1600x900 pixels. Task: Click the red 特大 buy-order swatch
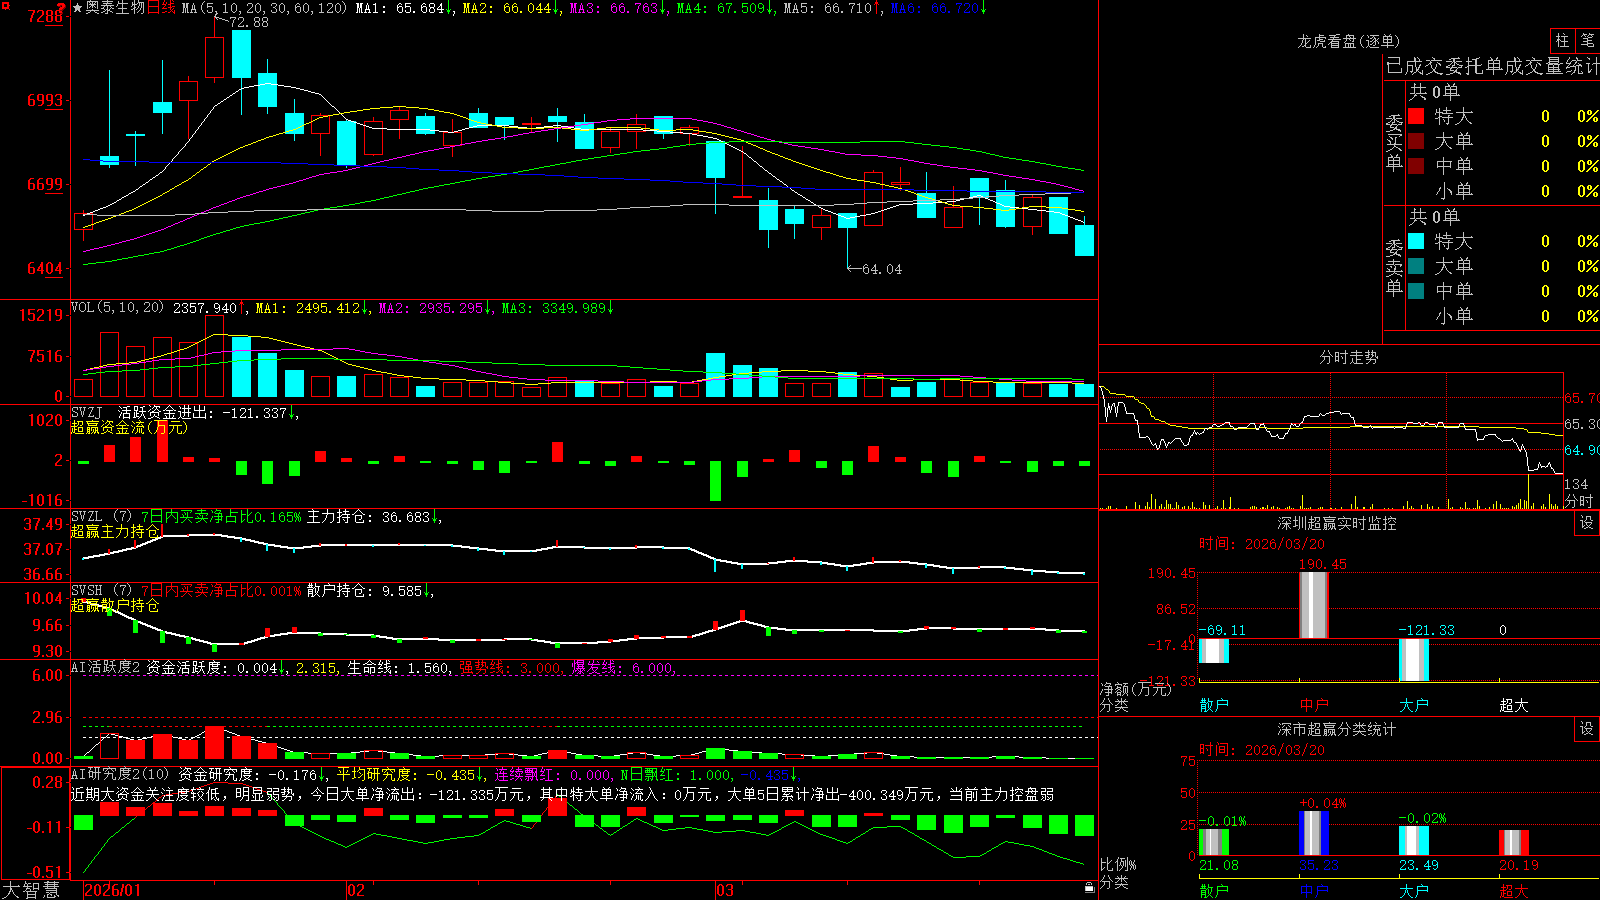[1416, 116]
